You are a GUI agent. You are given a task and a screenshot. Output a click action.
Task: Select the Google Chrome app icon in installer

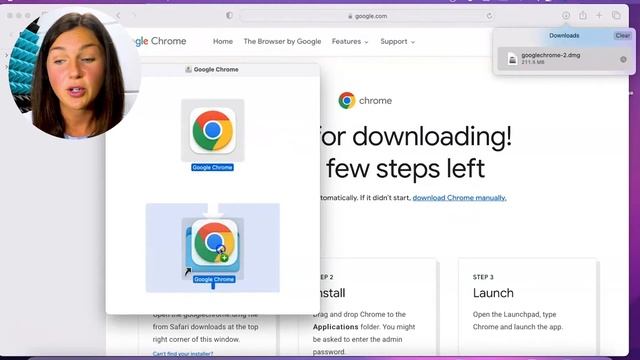click(213, 130)
